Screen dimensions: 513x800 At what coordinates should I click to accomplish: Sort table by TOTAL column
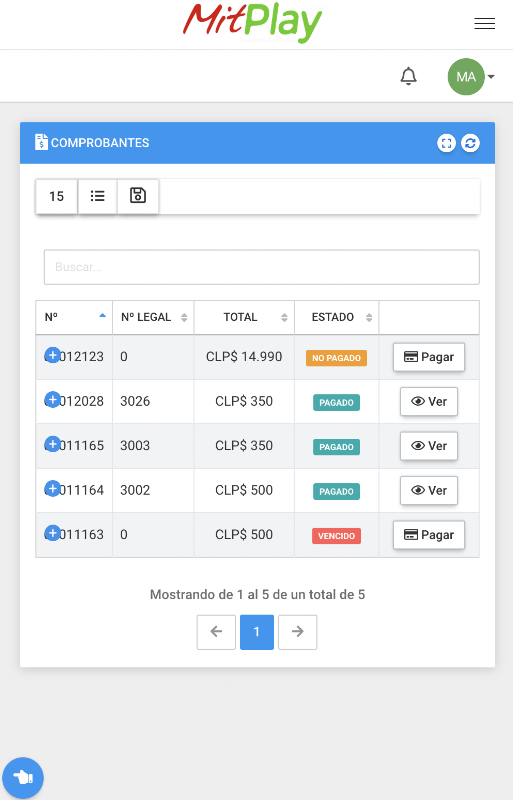244,317
